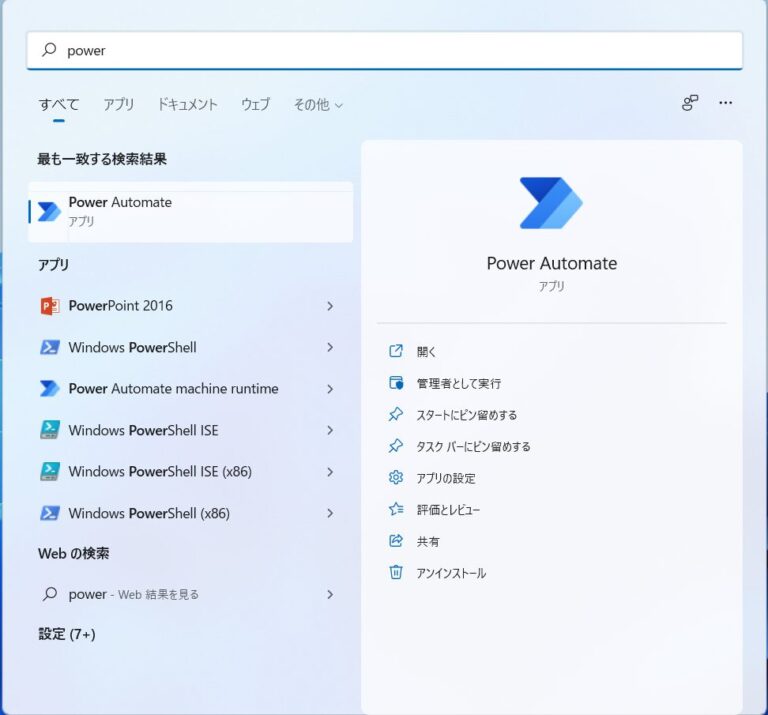Expand Power Automate machine runtime chevron

(x=330, y=389)
